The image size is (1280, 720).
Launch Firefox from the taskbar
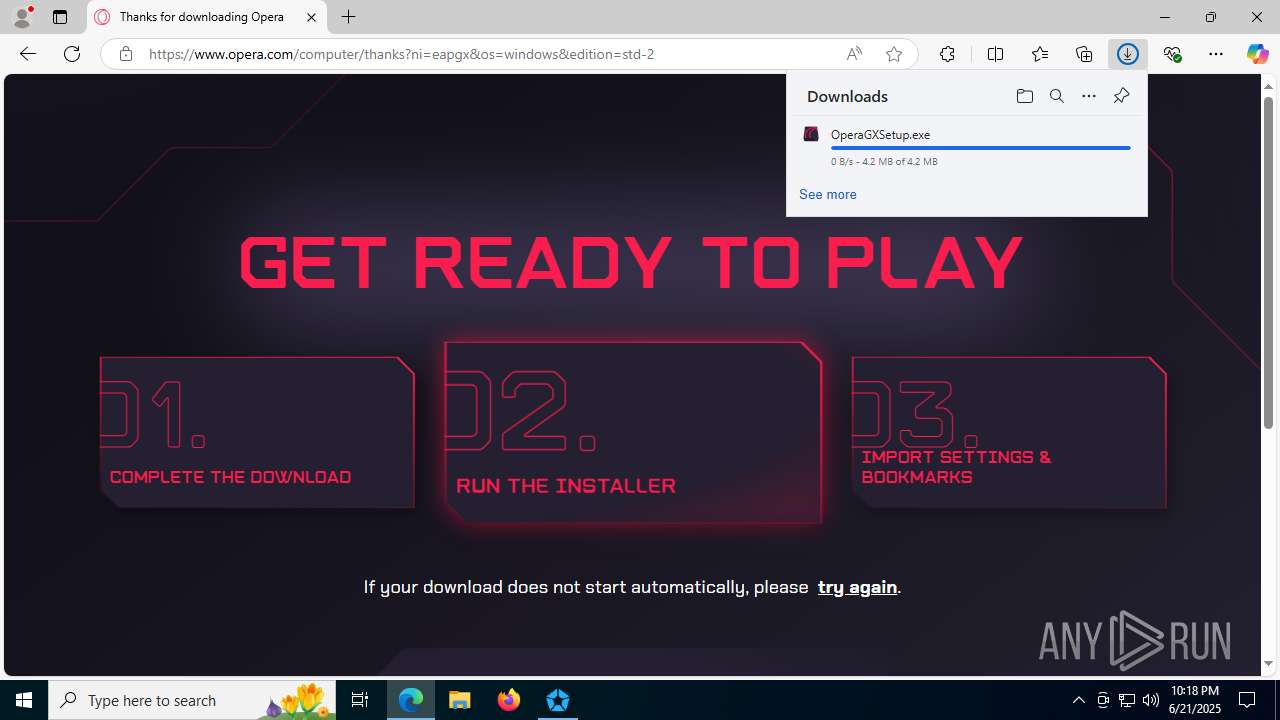click(509, 700)
